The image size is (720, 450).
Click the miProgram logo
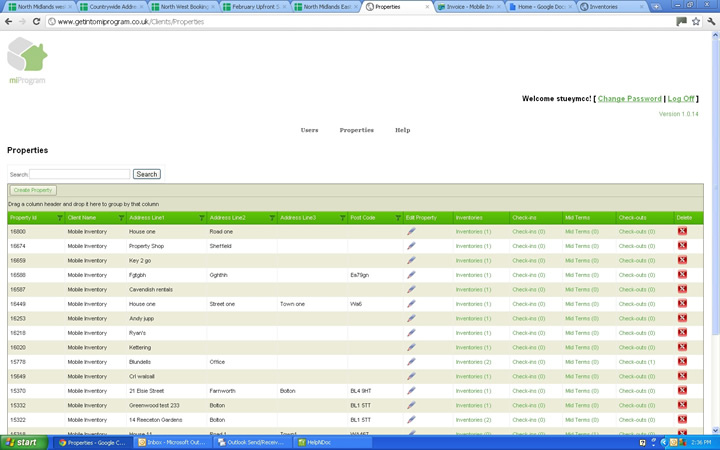click(x=27, y=61)
